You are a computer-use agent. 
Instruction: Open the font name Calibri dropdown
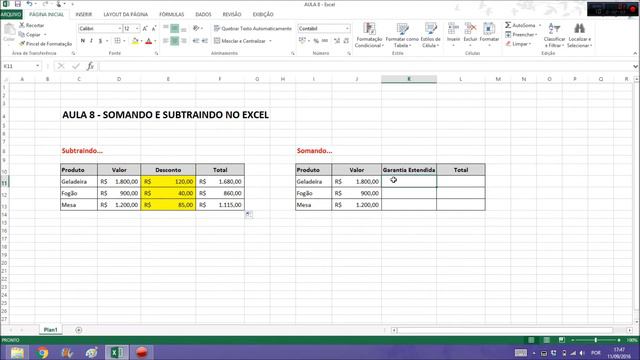[x=120, y=29]
